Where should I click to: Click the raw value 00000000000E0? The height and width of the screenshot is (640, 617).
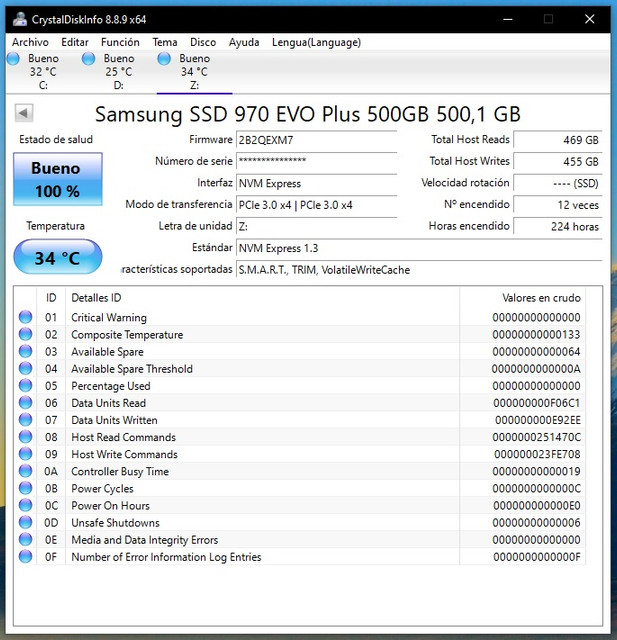(536, 506)
